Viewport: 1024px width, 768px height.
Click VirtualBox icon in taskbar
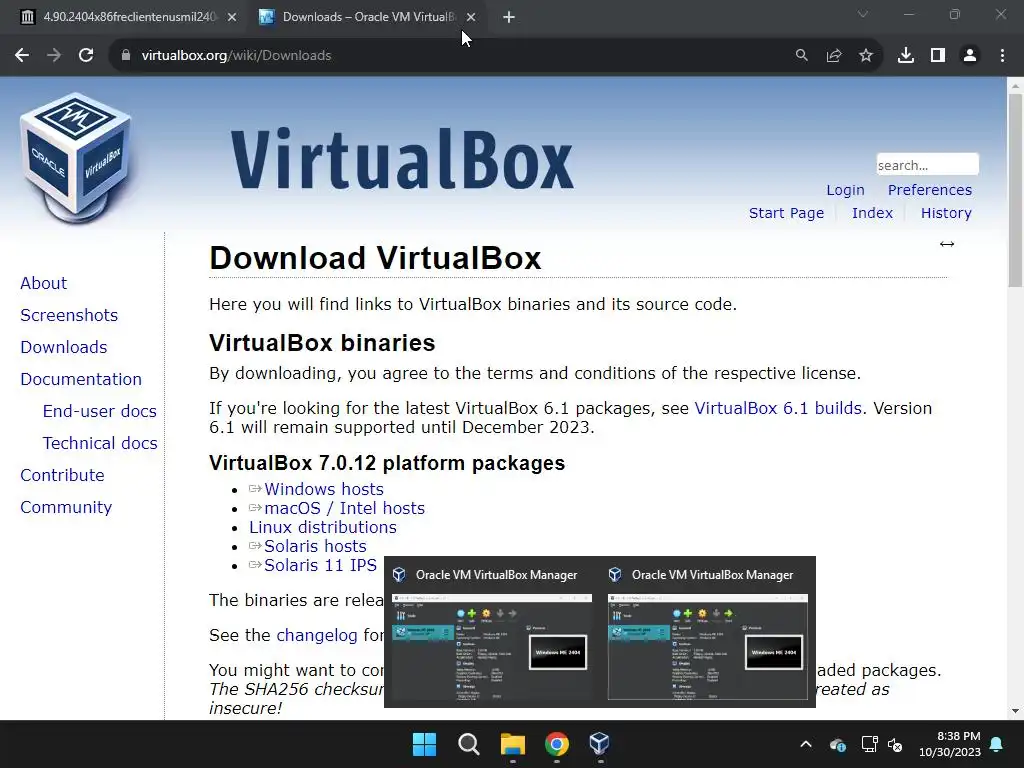coord(600,743)
